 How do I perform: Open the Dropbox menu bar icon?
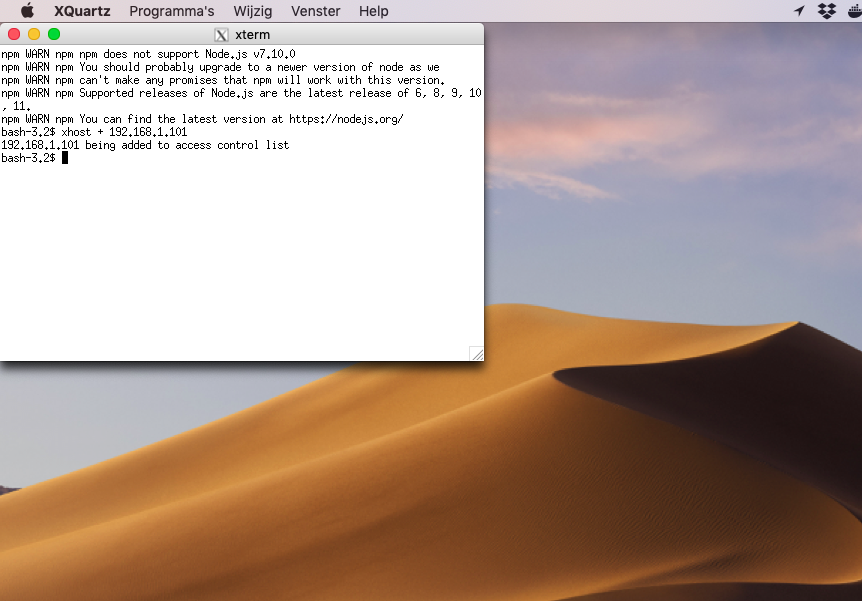pyautogui.click(x=827, y=11)
